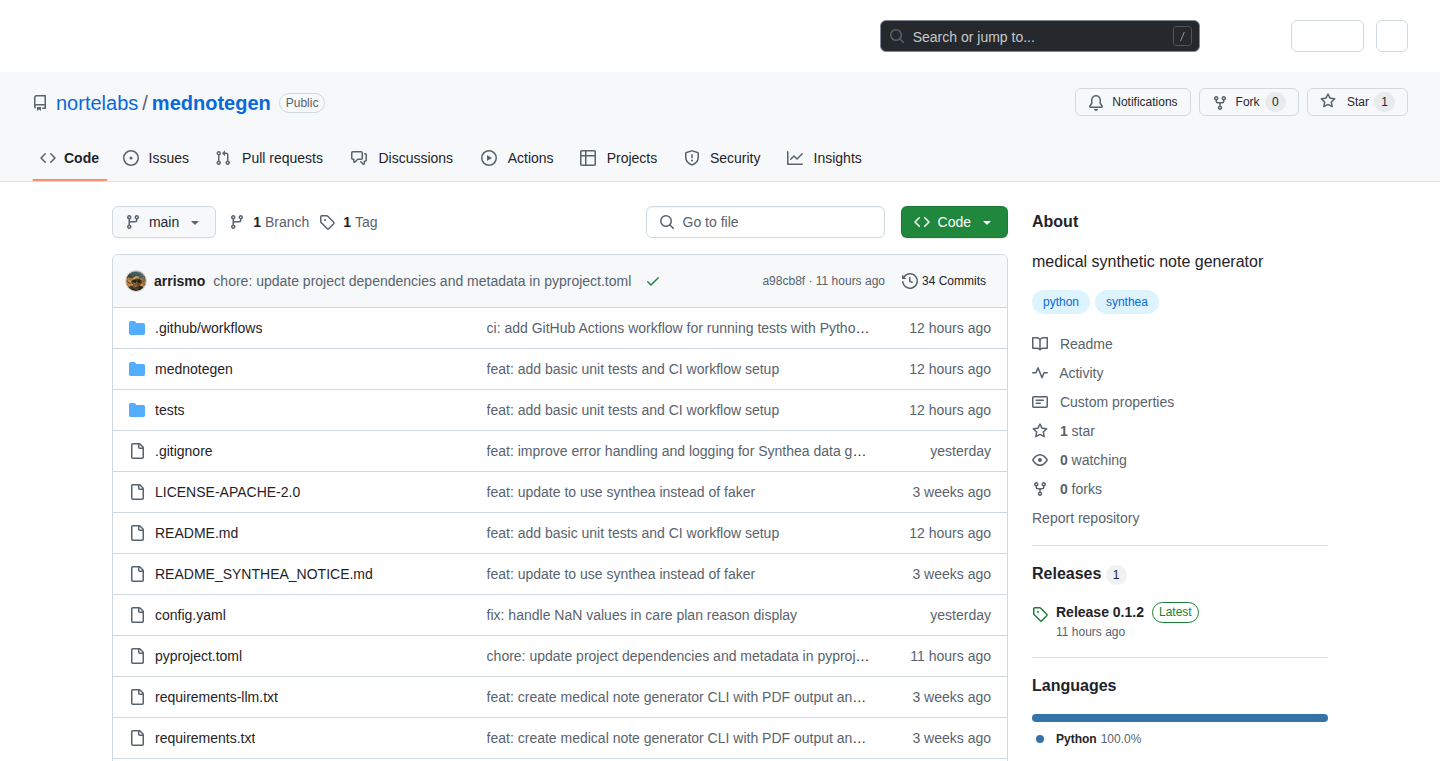Click the fork icon beside 0 forks
Viewport: 1440px width, 761px height.
click(1040, 489)
